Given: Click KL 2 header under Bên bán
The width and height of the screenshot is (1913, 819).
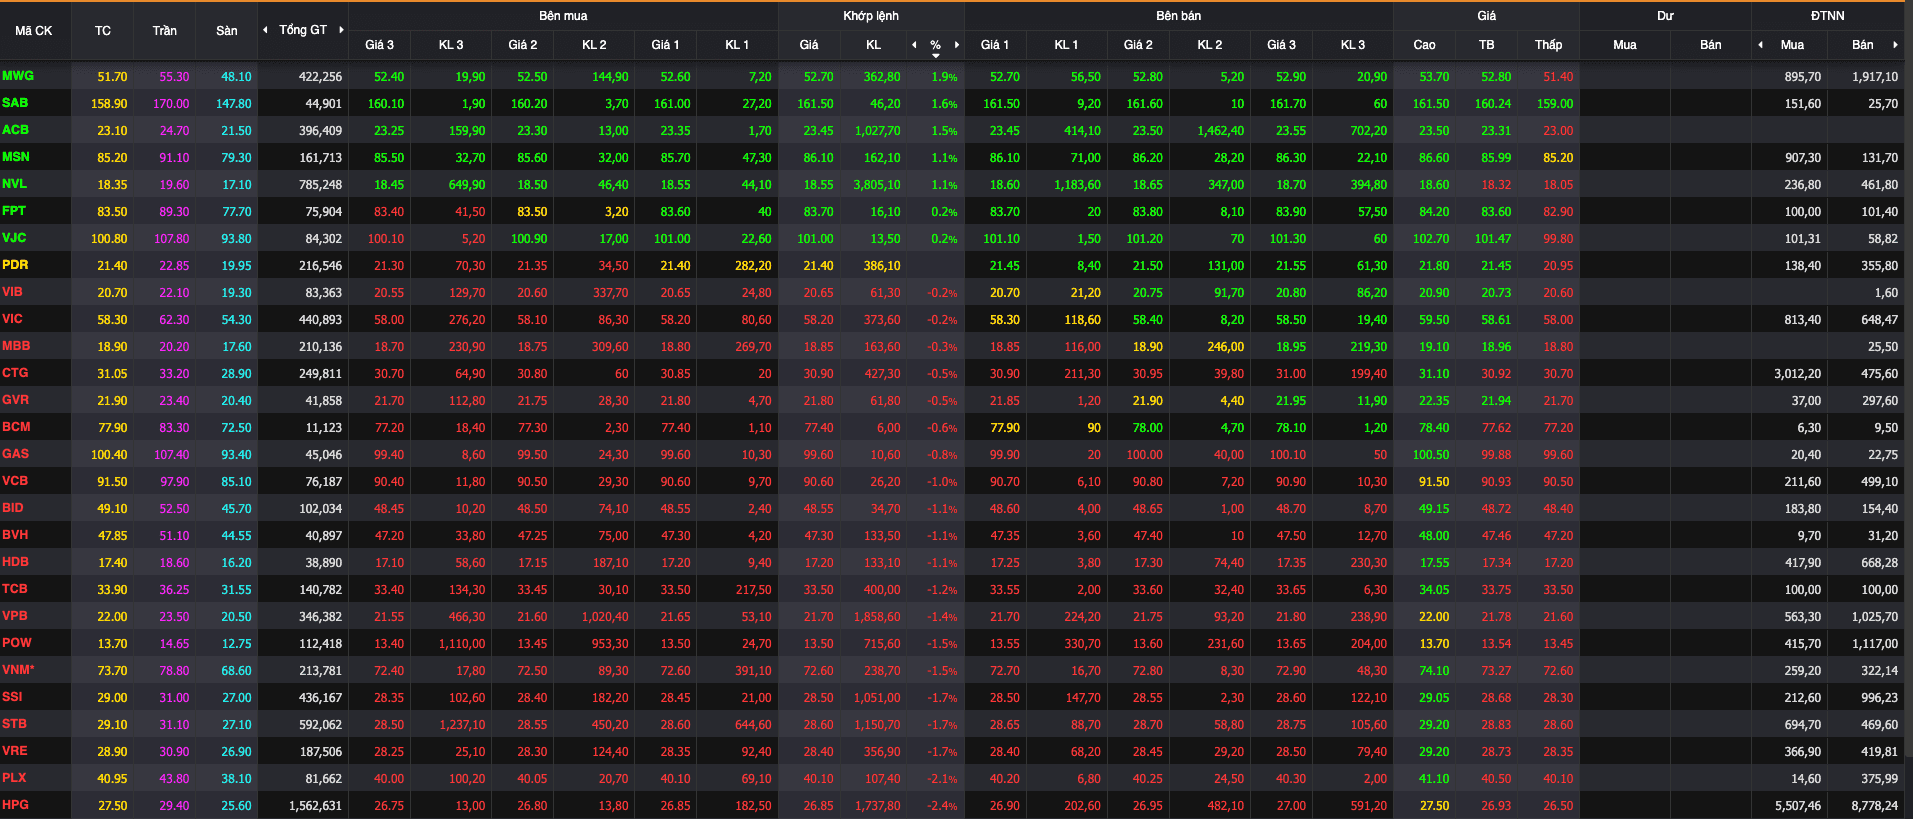Looking at the screenshot, I should (x=1210, y=45).
